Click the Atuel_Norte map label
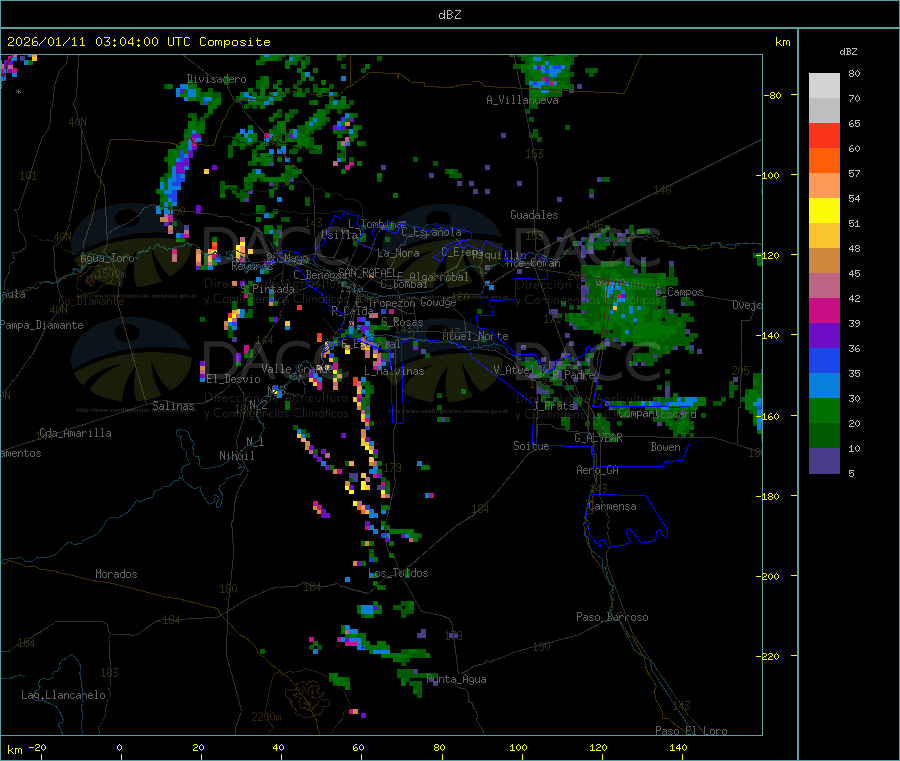The width and height of the screenshot is (900, 761). pos(475,336)
